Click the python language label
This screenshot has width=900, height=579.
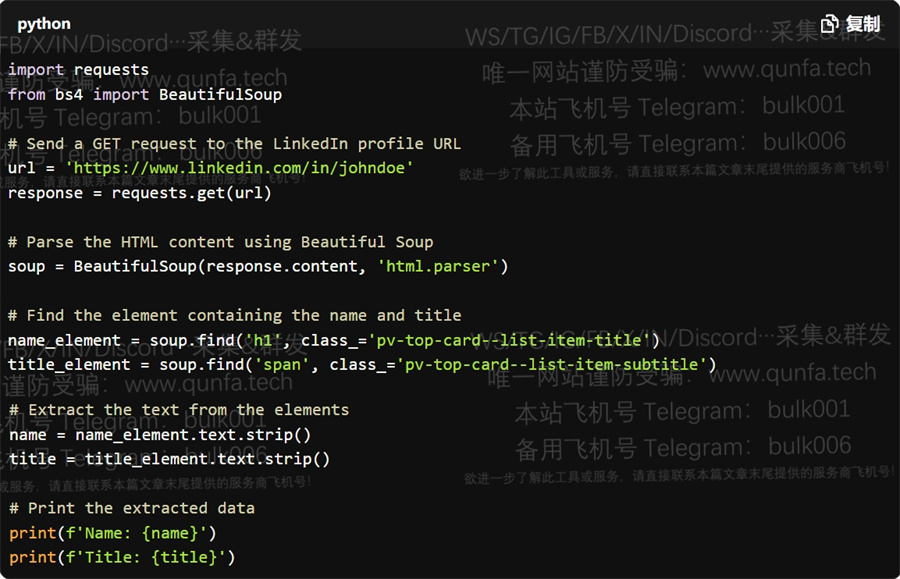[44, 24]
